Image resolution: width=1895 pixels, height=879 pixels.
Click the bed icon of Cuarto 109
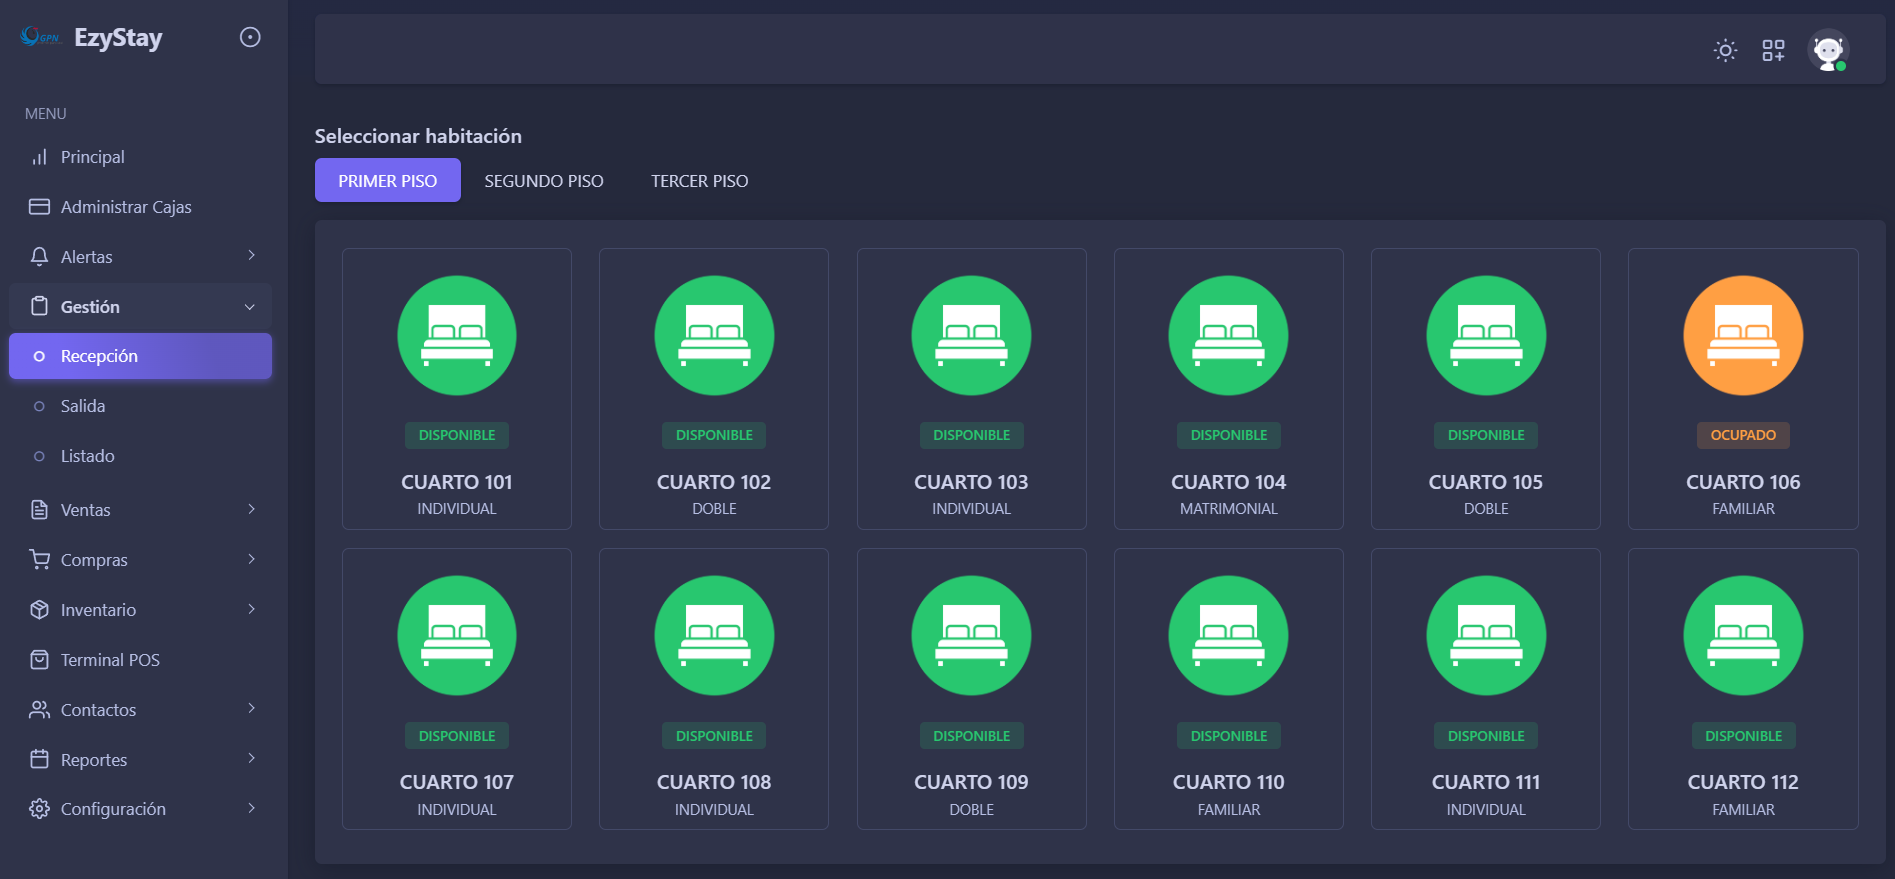click(x=971, y=636)
